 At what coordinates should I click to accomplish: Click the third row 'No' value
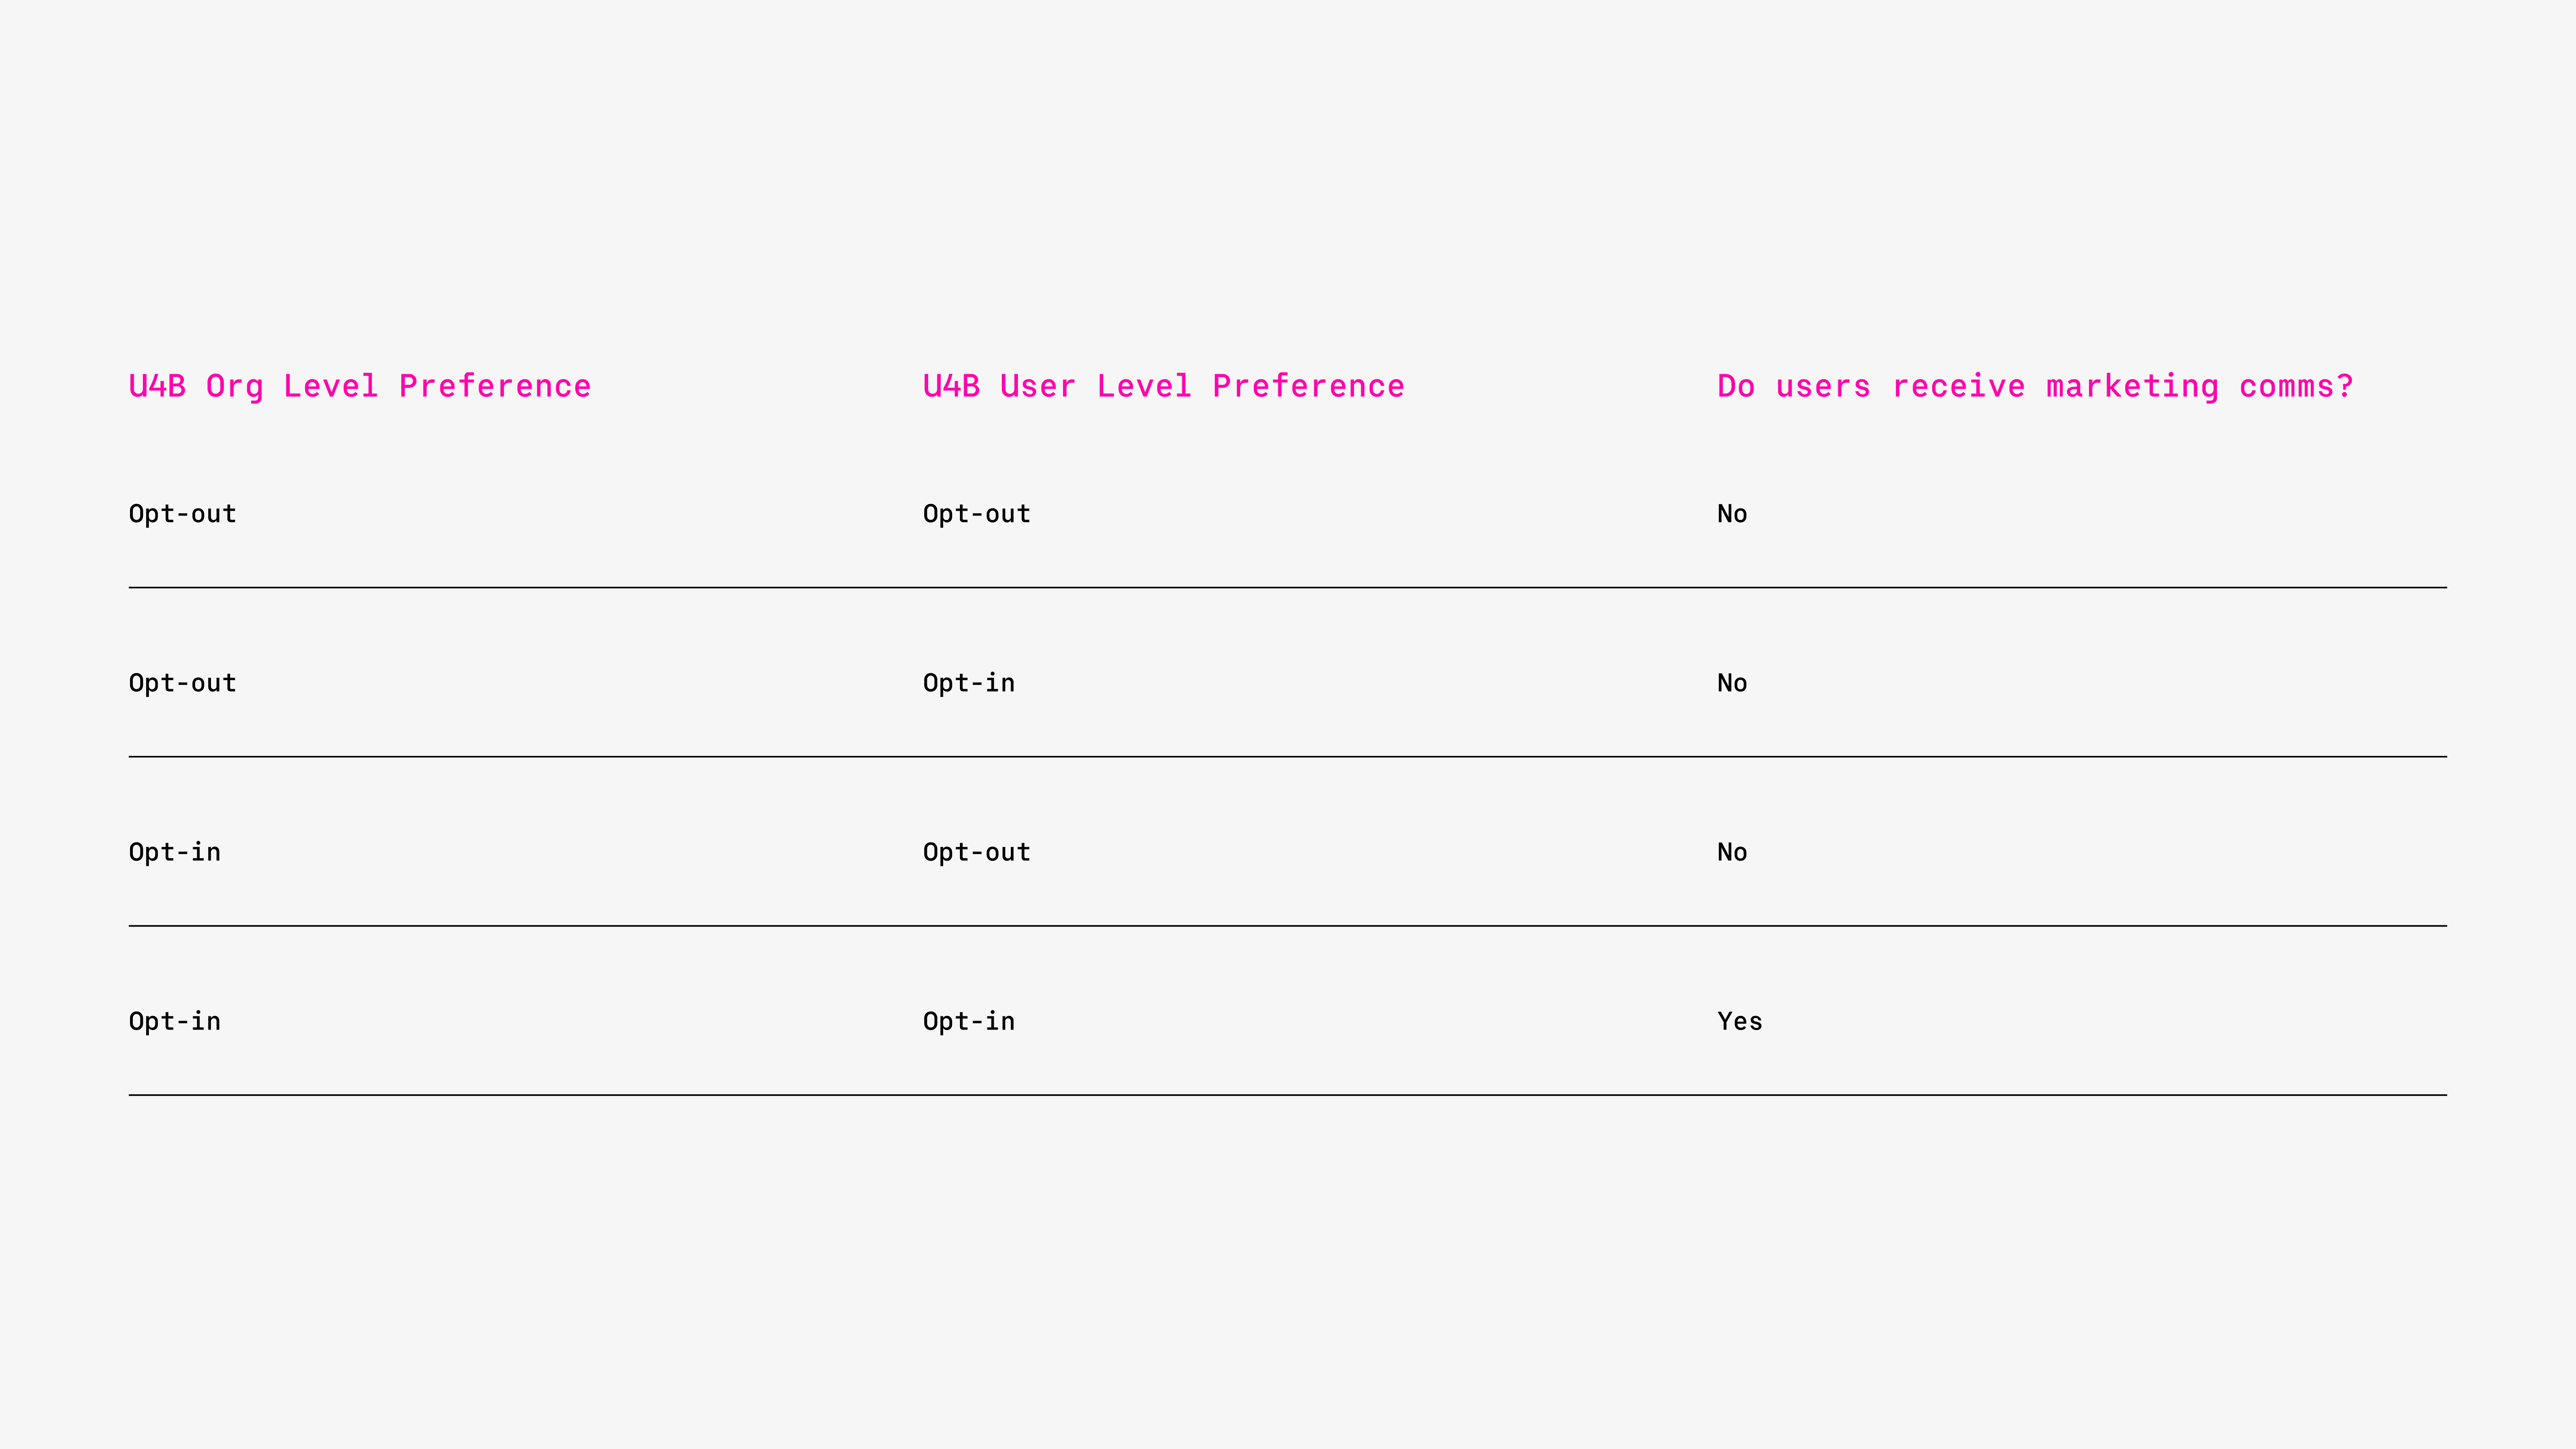pos(1732,852)
